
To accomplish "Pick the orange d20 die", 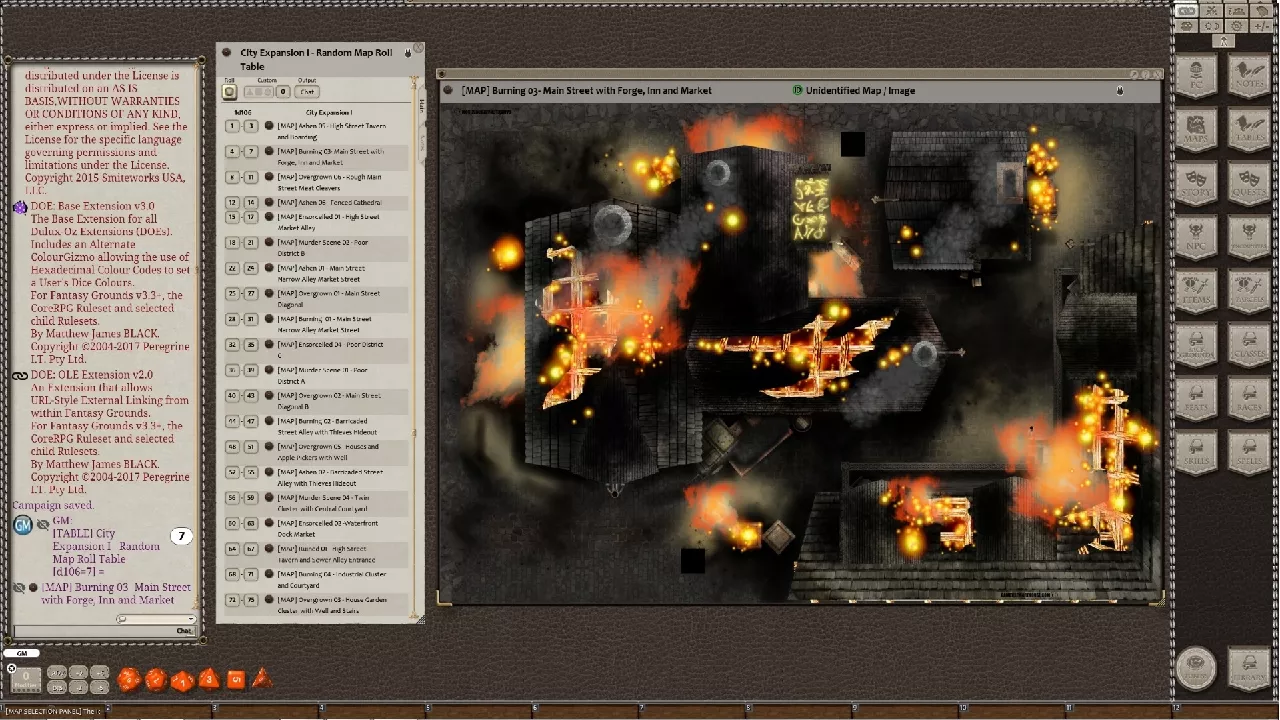I will tap(129, 680).
